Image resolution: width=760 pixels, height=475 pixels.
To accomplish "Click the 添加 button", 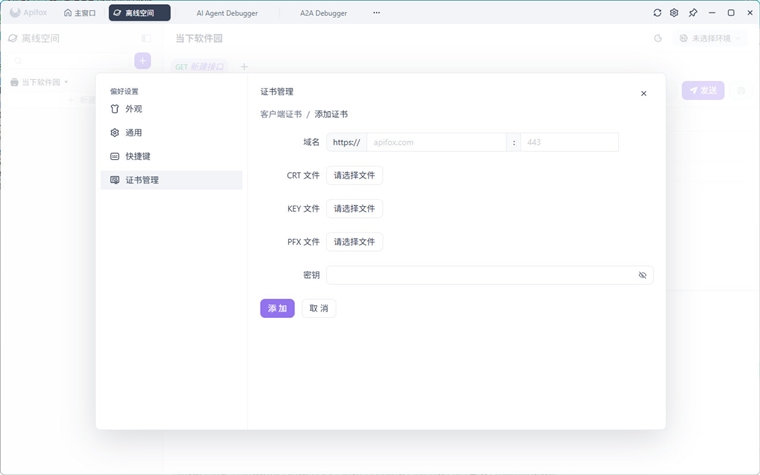I will 277,308.
